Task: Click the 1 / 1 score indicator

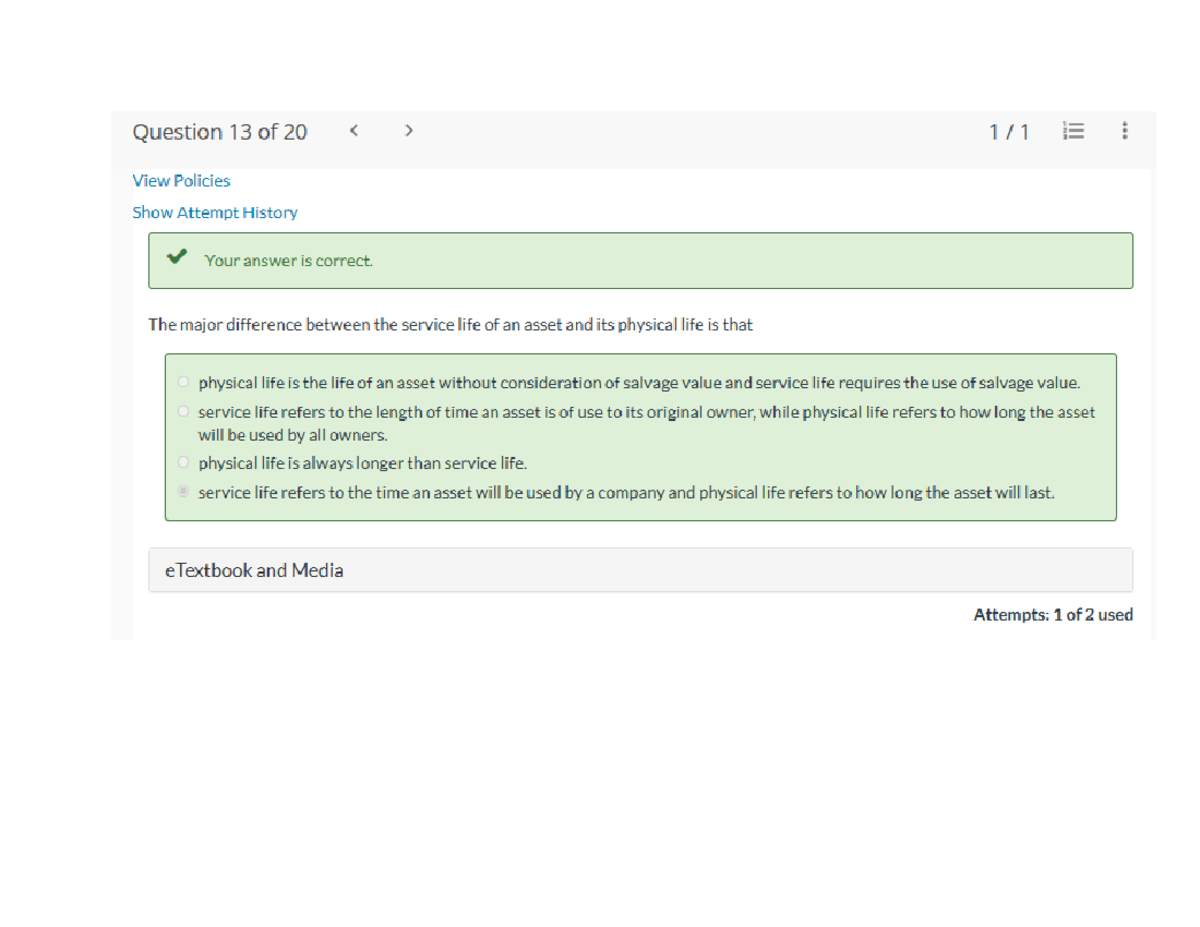Action: point(1008,132)
